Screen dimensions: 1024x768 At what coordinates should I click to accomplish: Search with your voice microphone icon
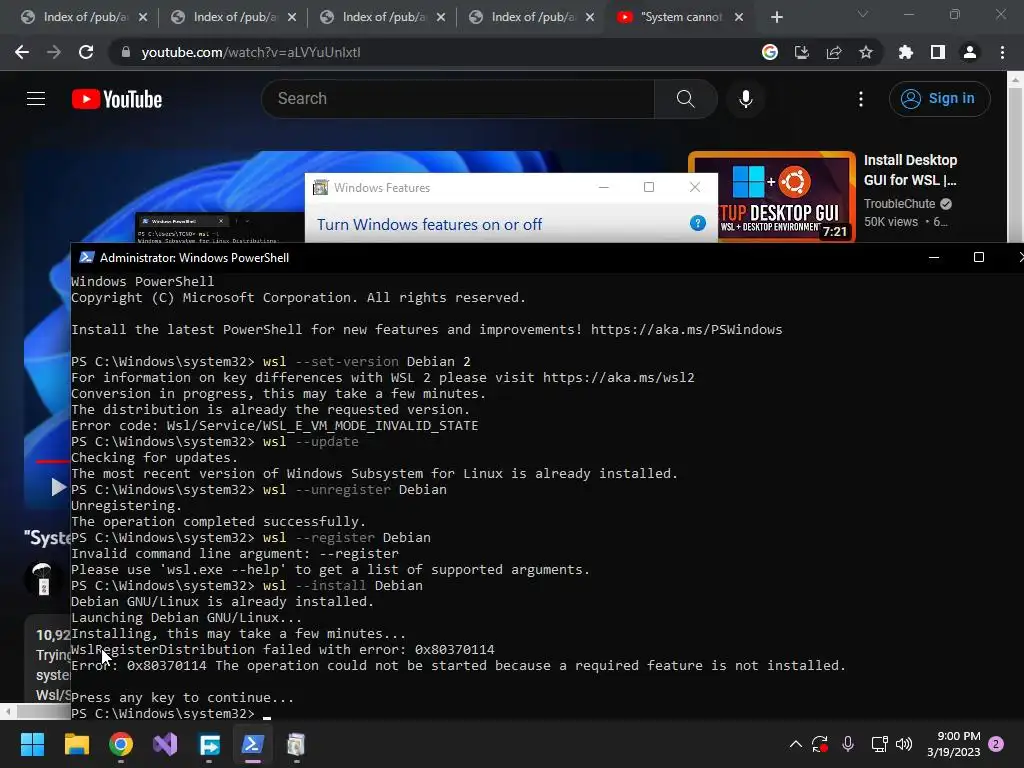click(x=746, y=99)
